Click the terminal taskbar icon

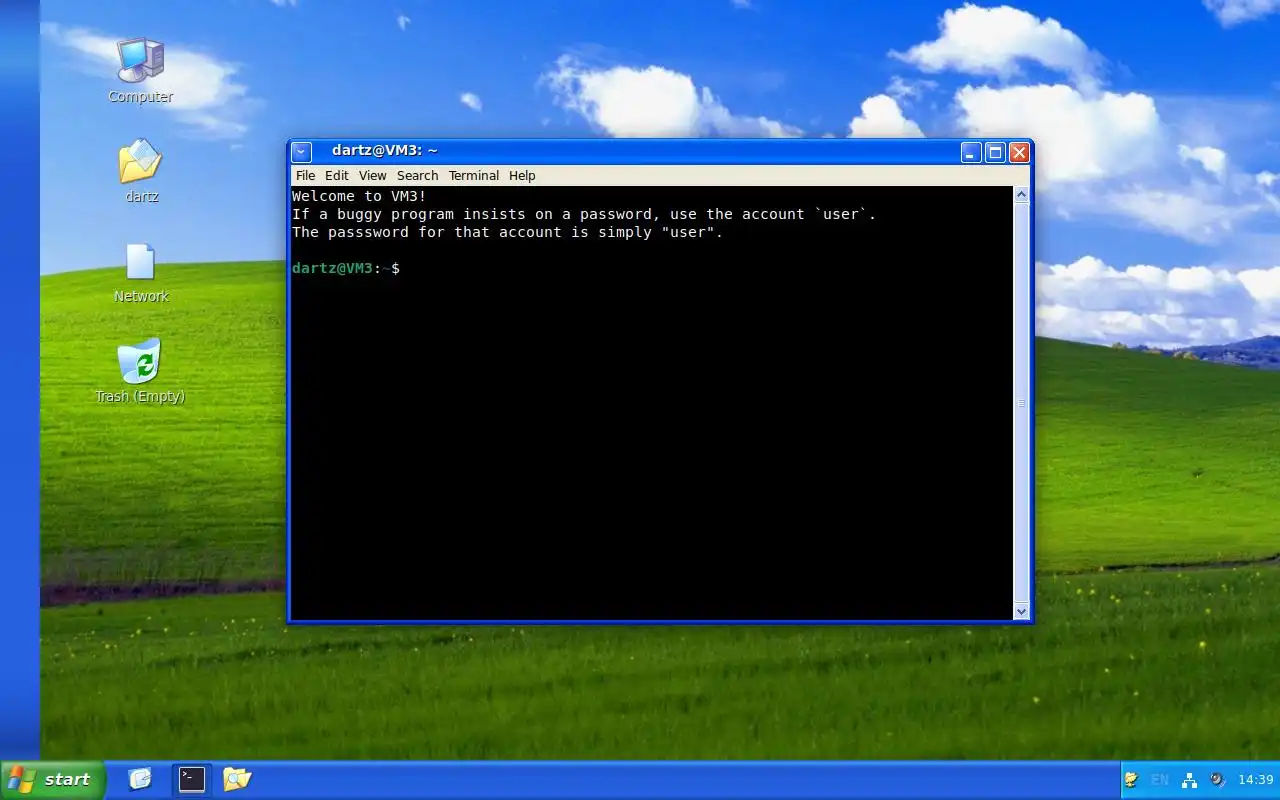click(191, 779)
